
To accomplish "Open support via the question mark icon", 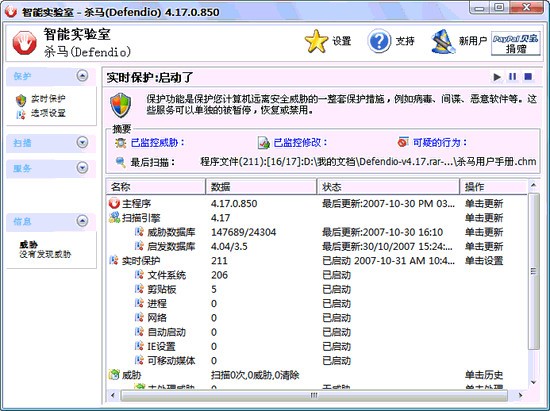I will coord(379,41).
